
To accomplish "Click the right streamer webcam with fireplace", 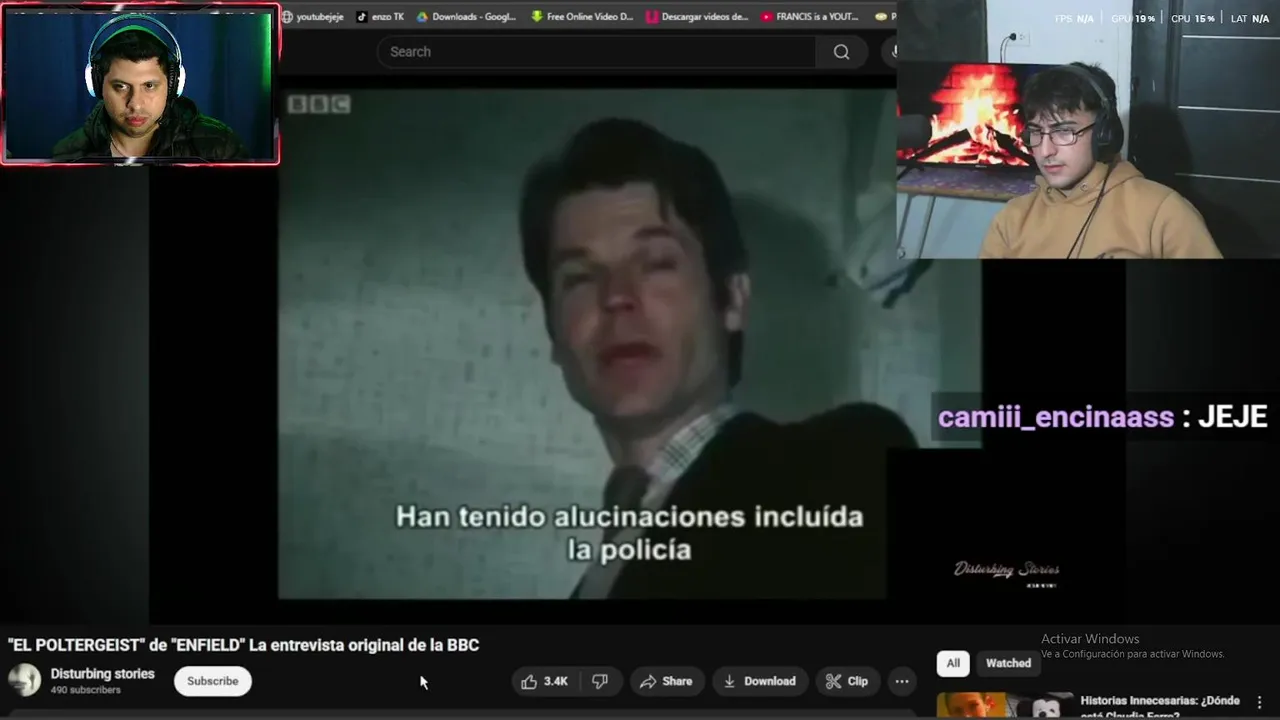I will click(x=1088, y=129).
